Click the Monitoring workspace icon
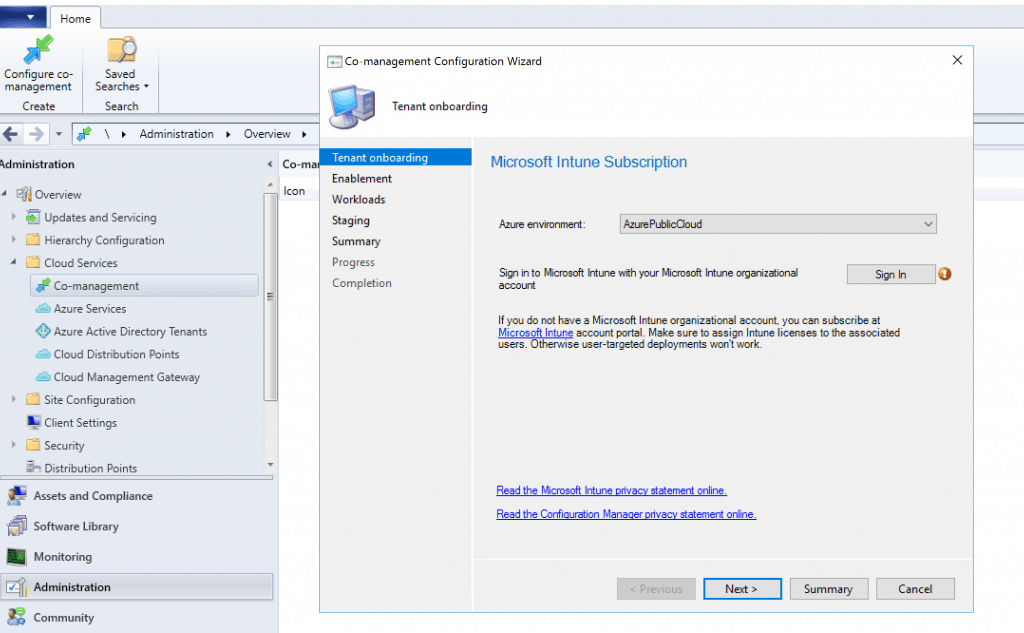1024x633 pixels. coord(16,557)
